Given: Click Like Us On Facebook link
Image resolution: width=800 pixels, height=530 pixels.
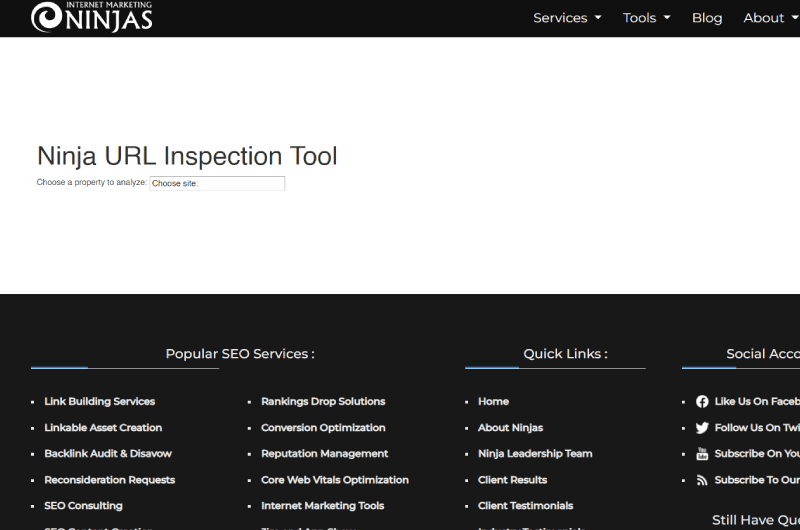Looking at the screenshot, I should coord(757,401).
